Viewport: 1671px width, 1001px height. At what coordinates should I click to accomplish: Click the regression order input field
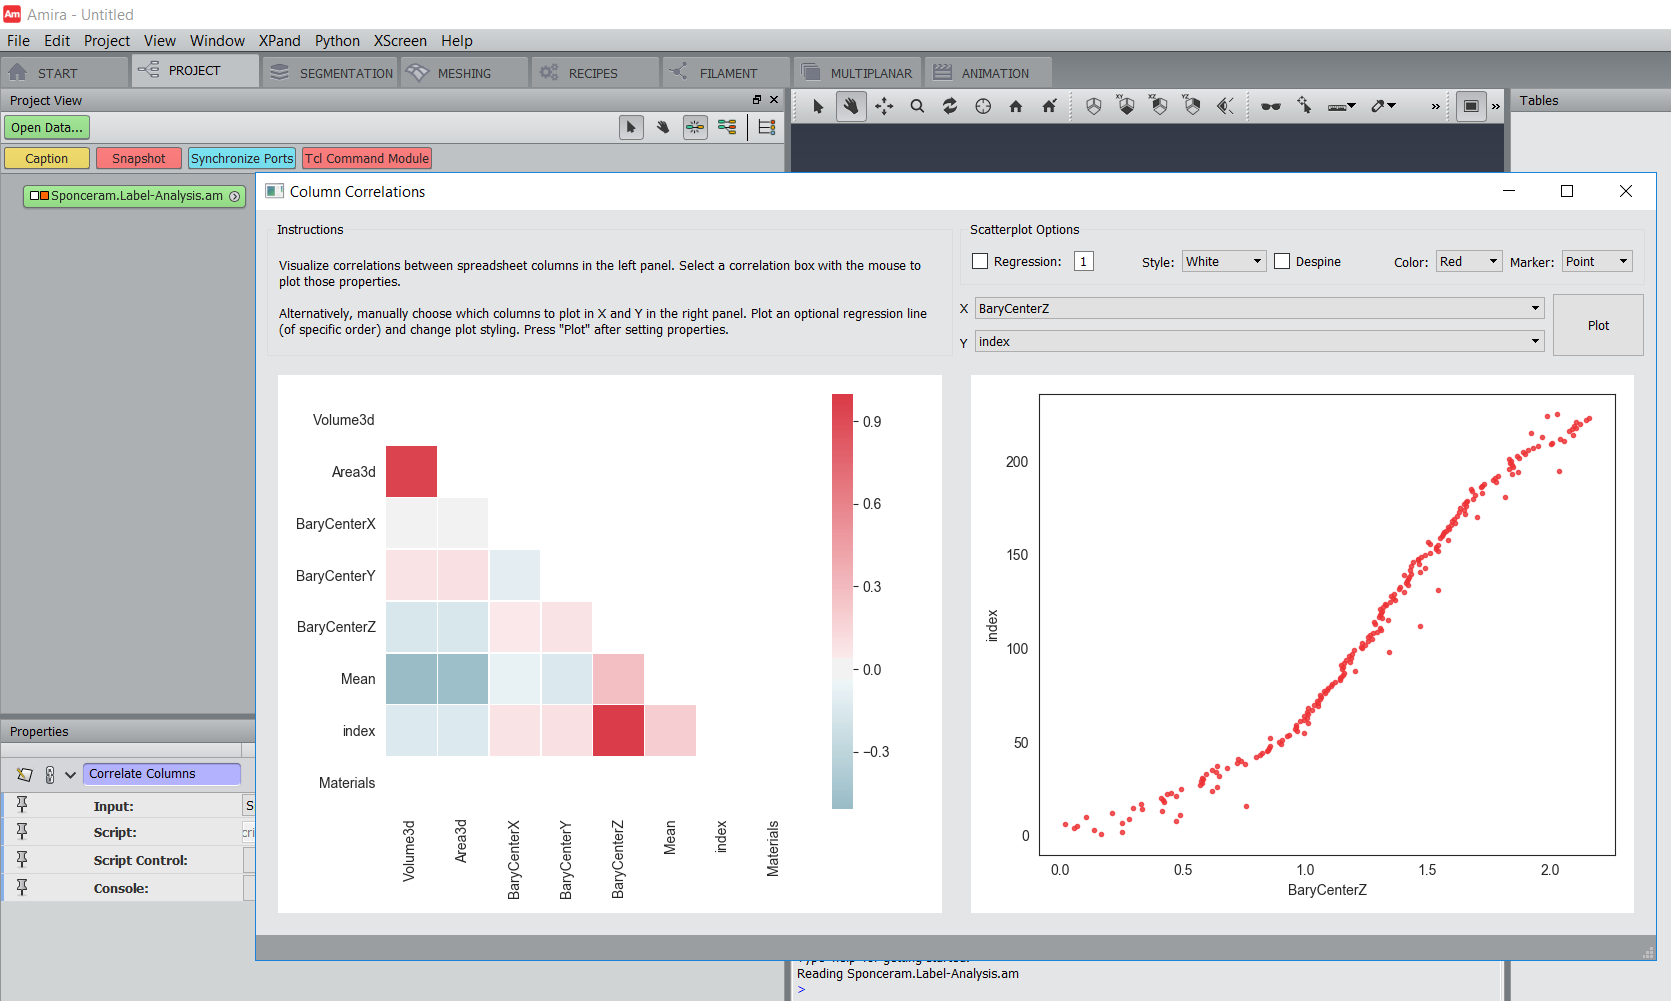tap(1083, 261)
